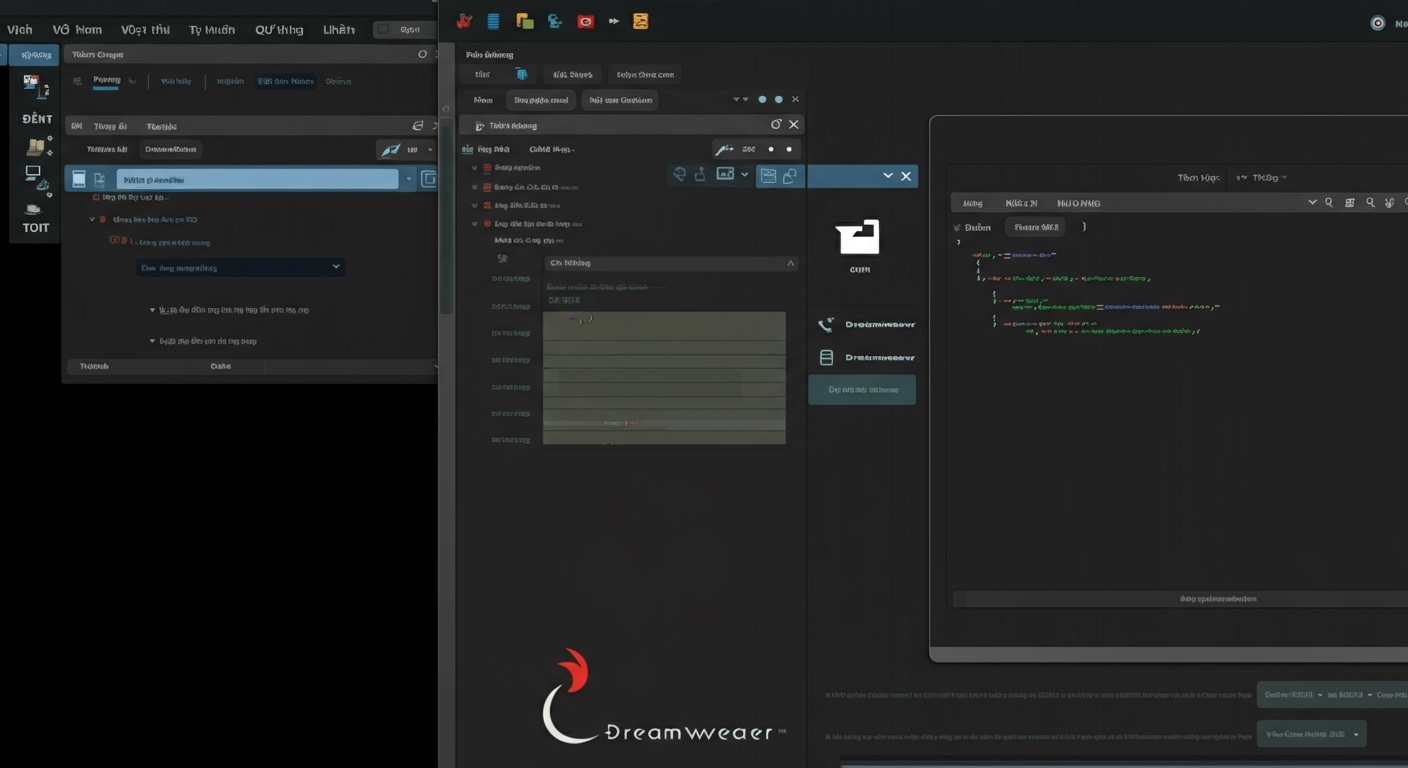Select the feather pen tool in the left panel
Viewport: 1408px width, 768px height.
click(x=390, y=150)
